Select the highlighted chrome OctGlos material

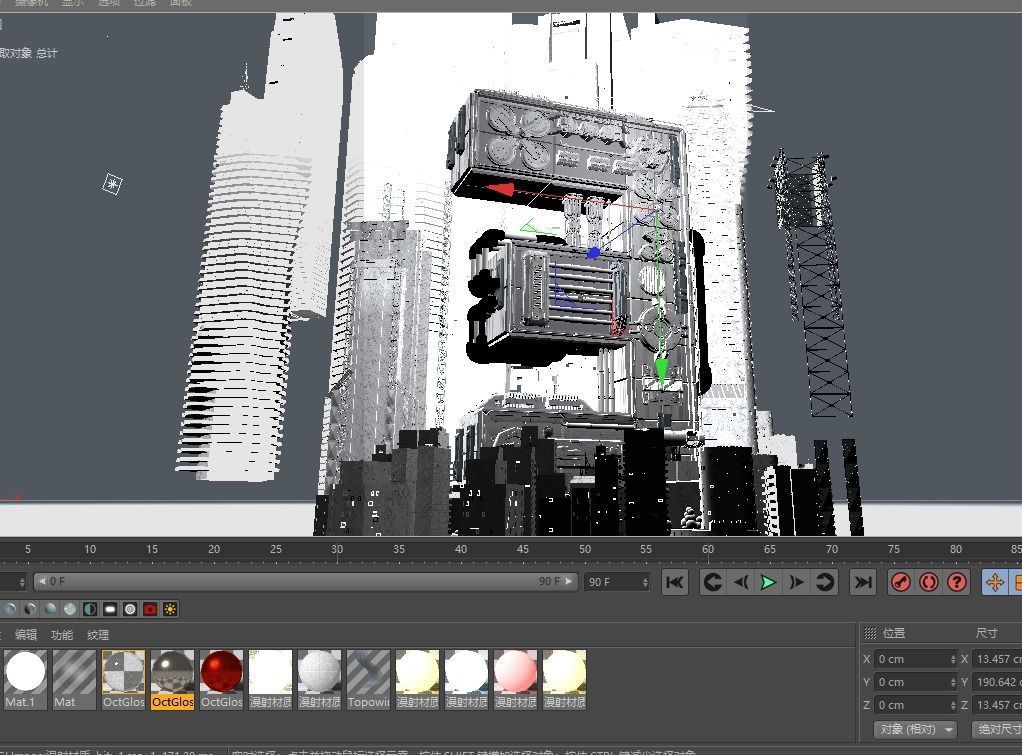pos(173,679)
